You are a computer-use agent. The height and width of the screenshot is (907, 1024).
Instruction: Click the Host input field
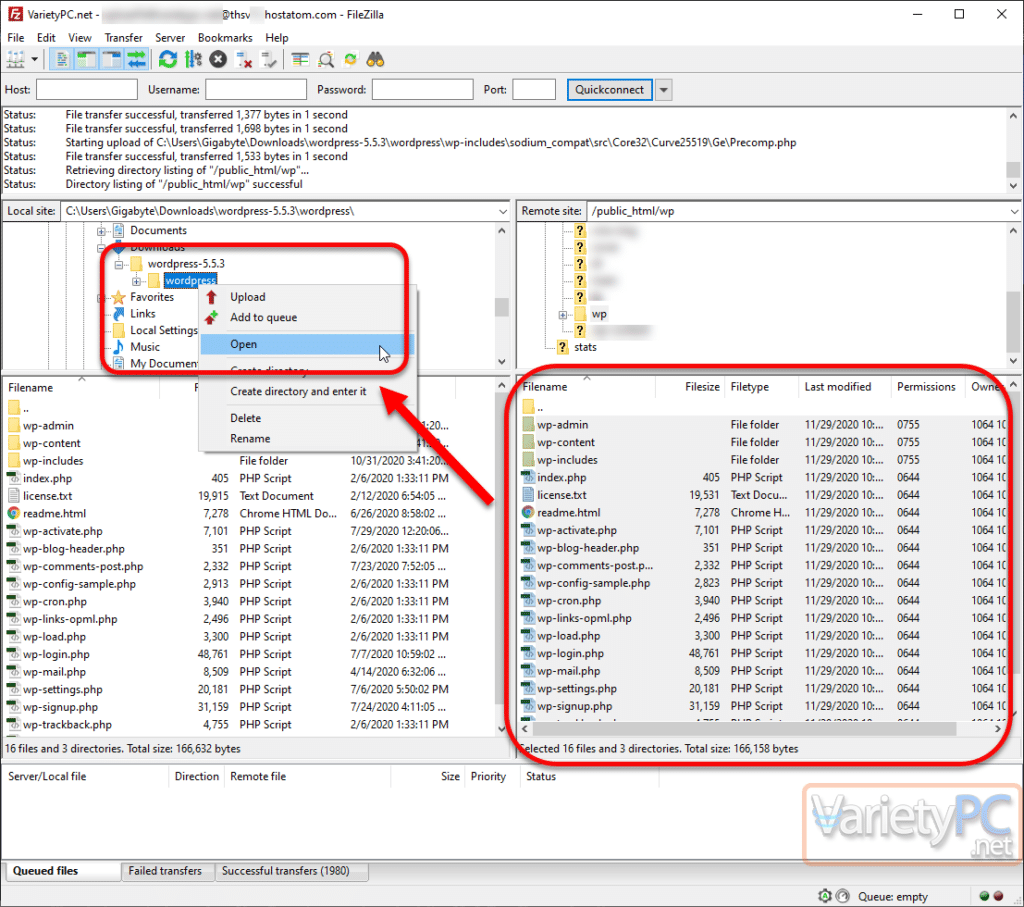(87, 89)
